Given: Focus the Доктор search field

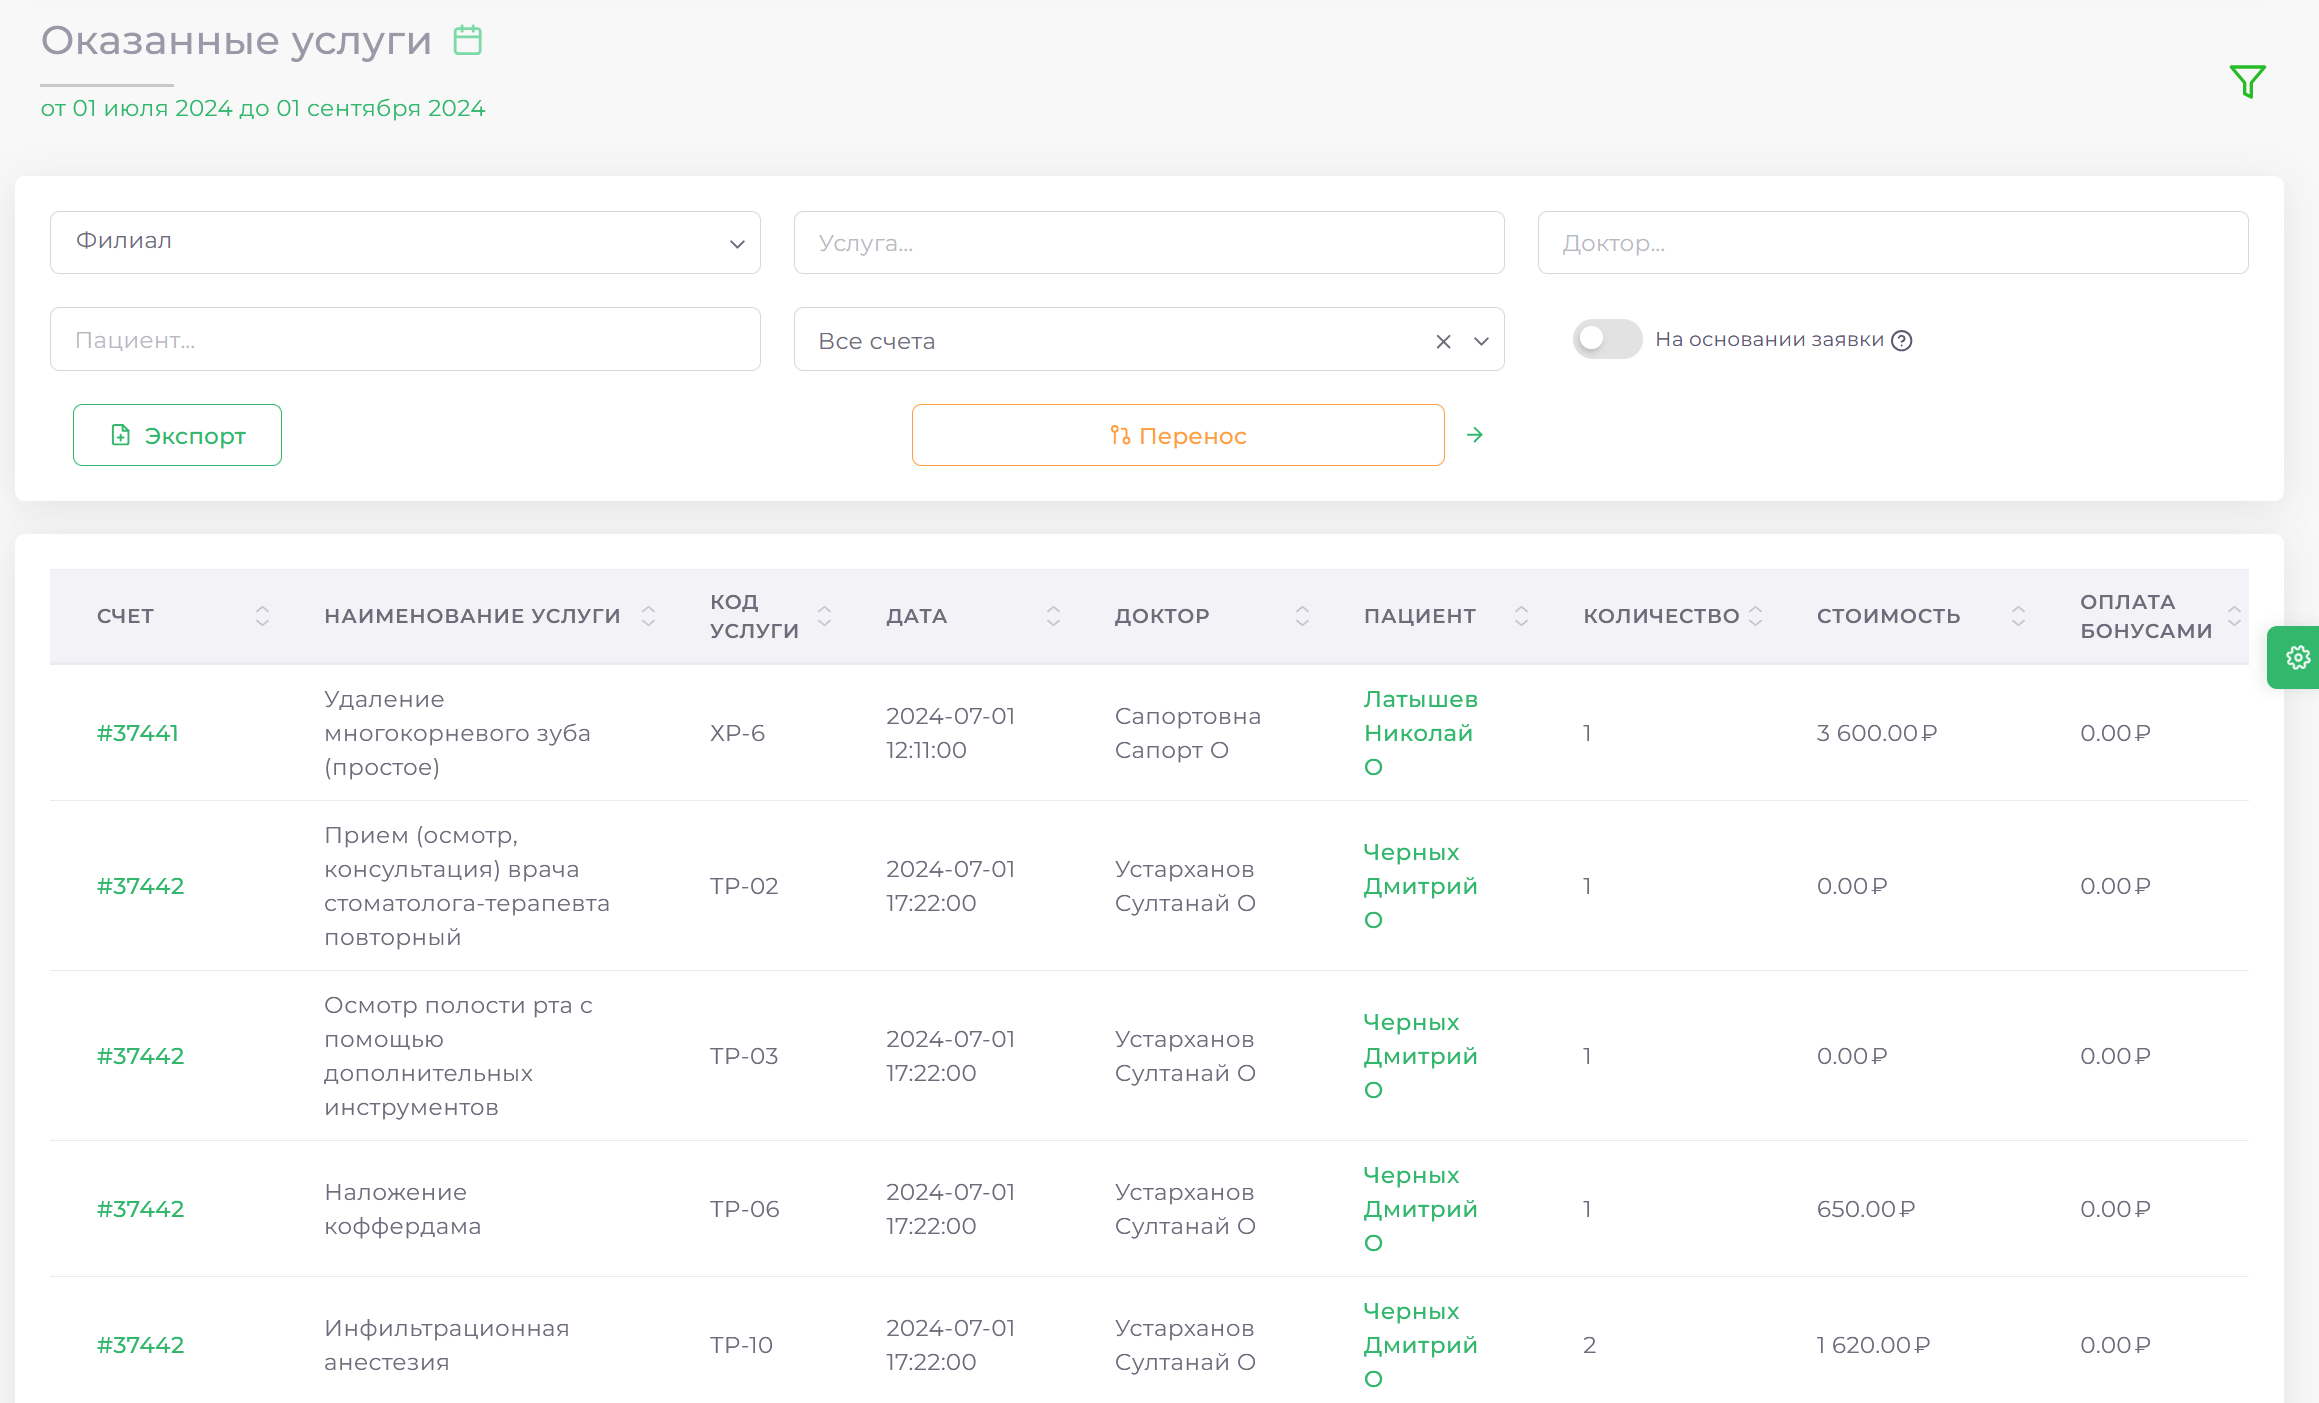Looking at the screenshot, I should coord(1893,242).
